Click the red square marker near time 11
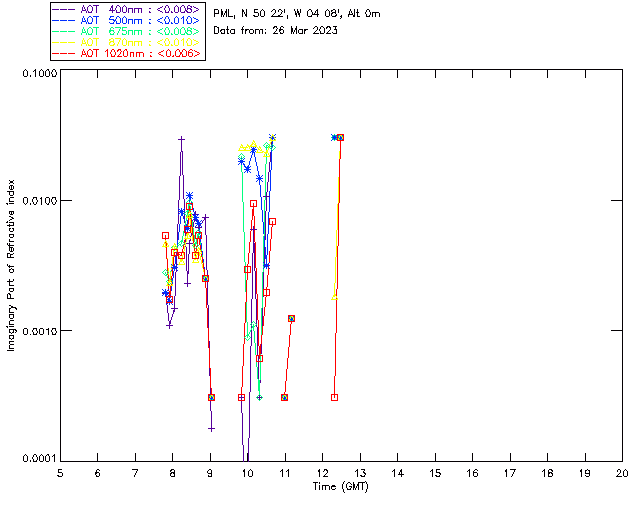The width and height of the screenshot is (640, 512). [x=285, y=397]
